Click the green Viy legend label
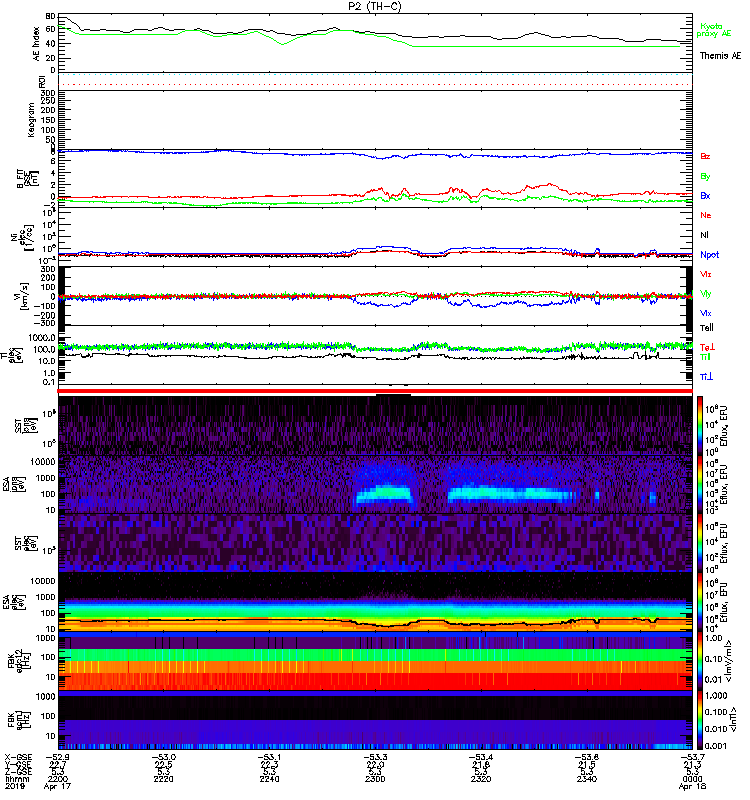The image size is (750, 800). coord(705,294)
